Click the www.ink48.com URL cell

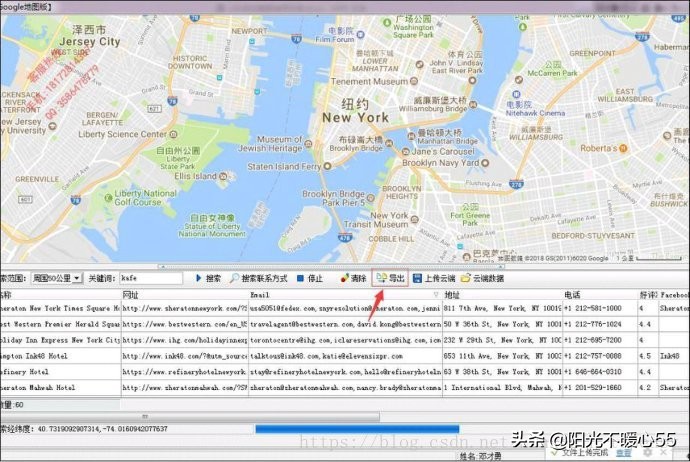(185, 356)
